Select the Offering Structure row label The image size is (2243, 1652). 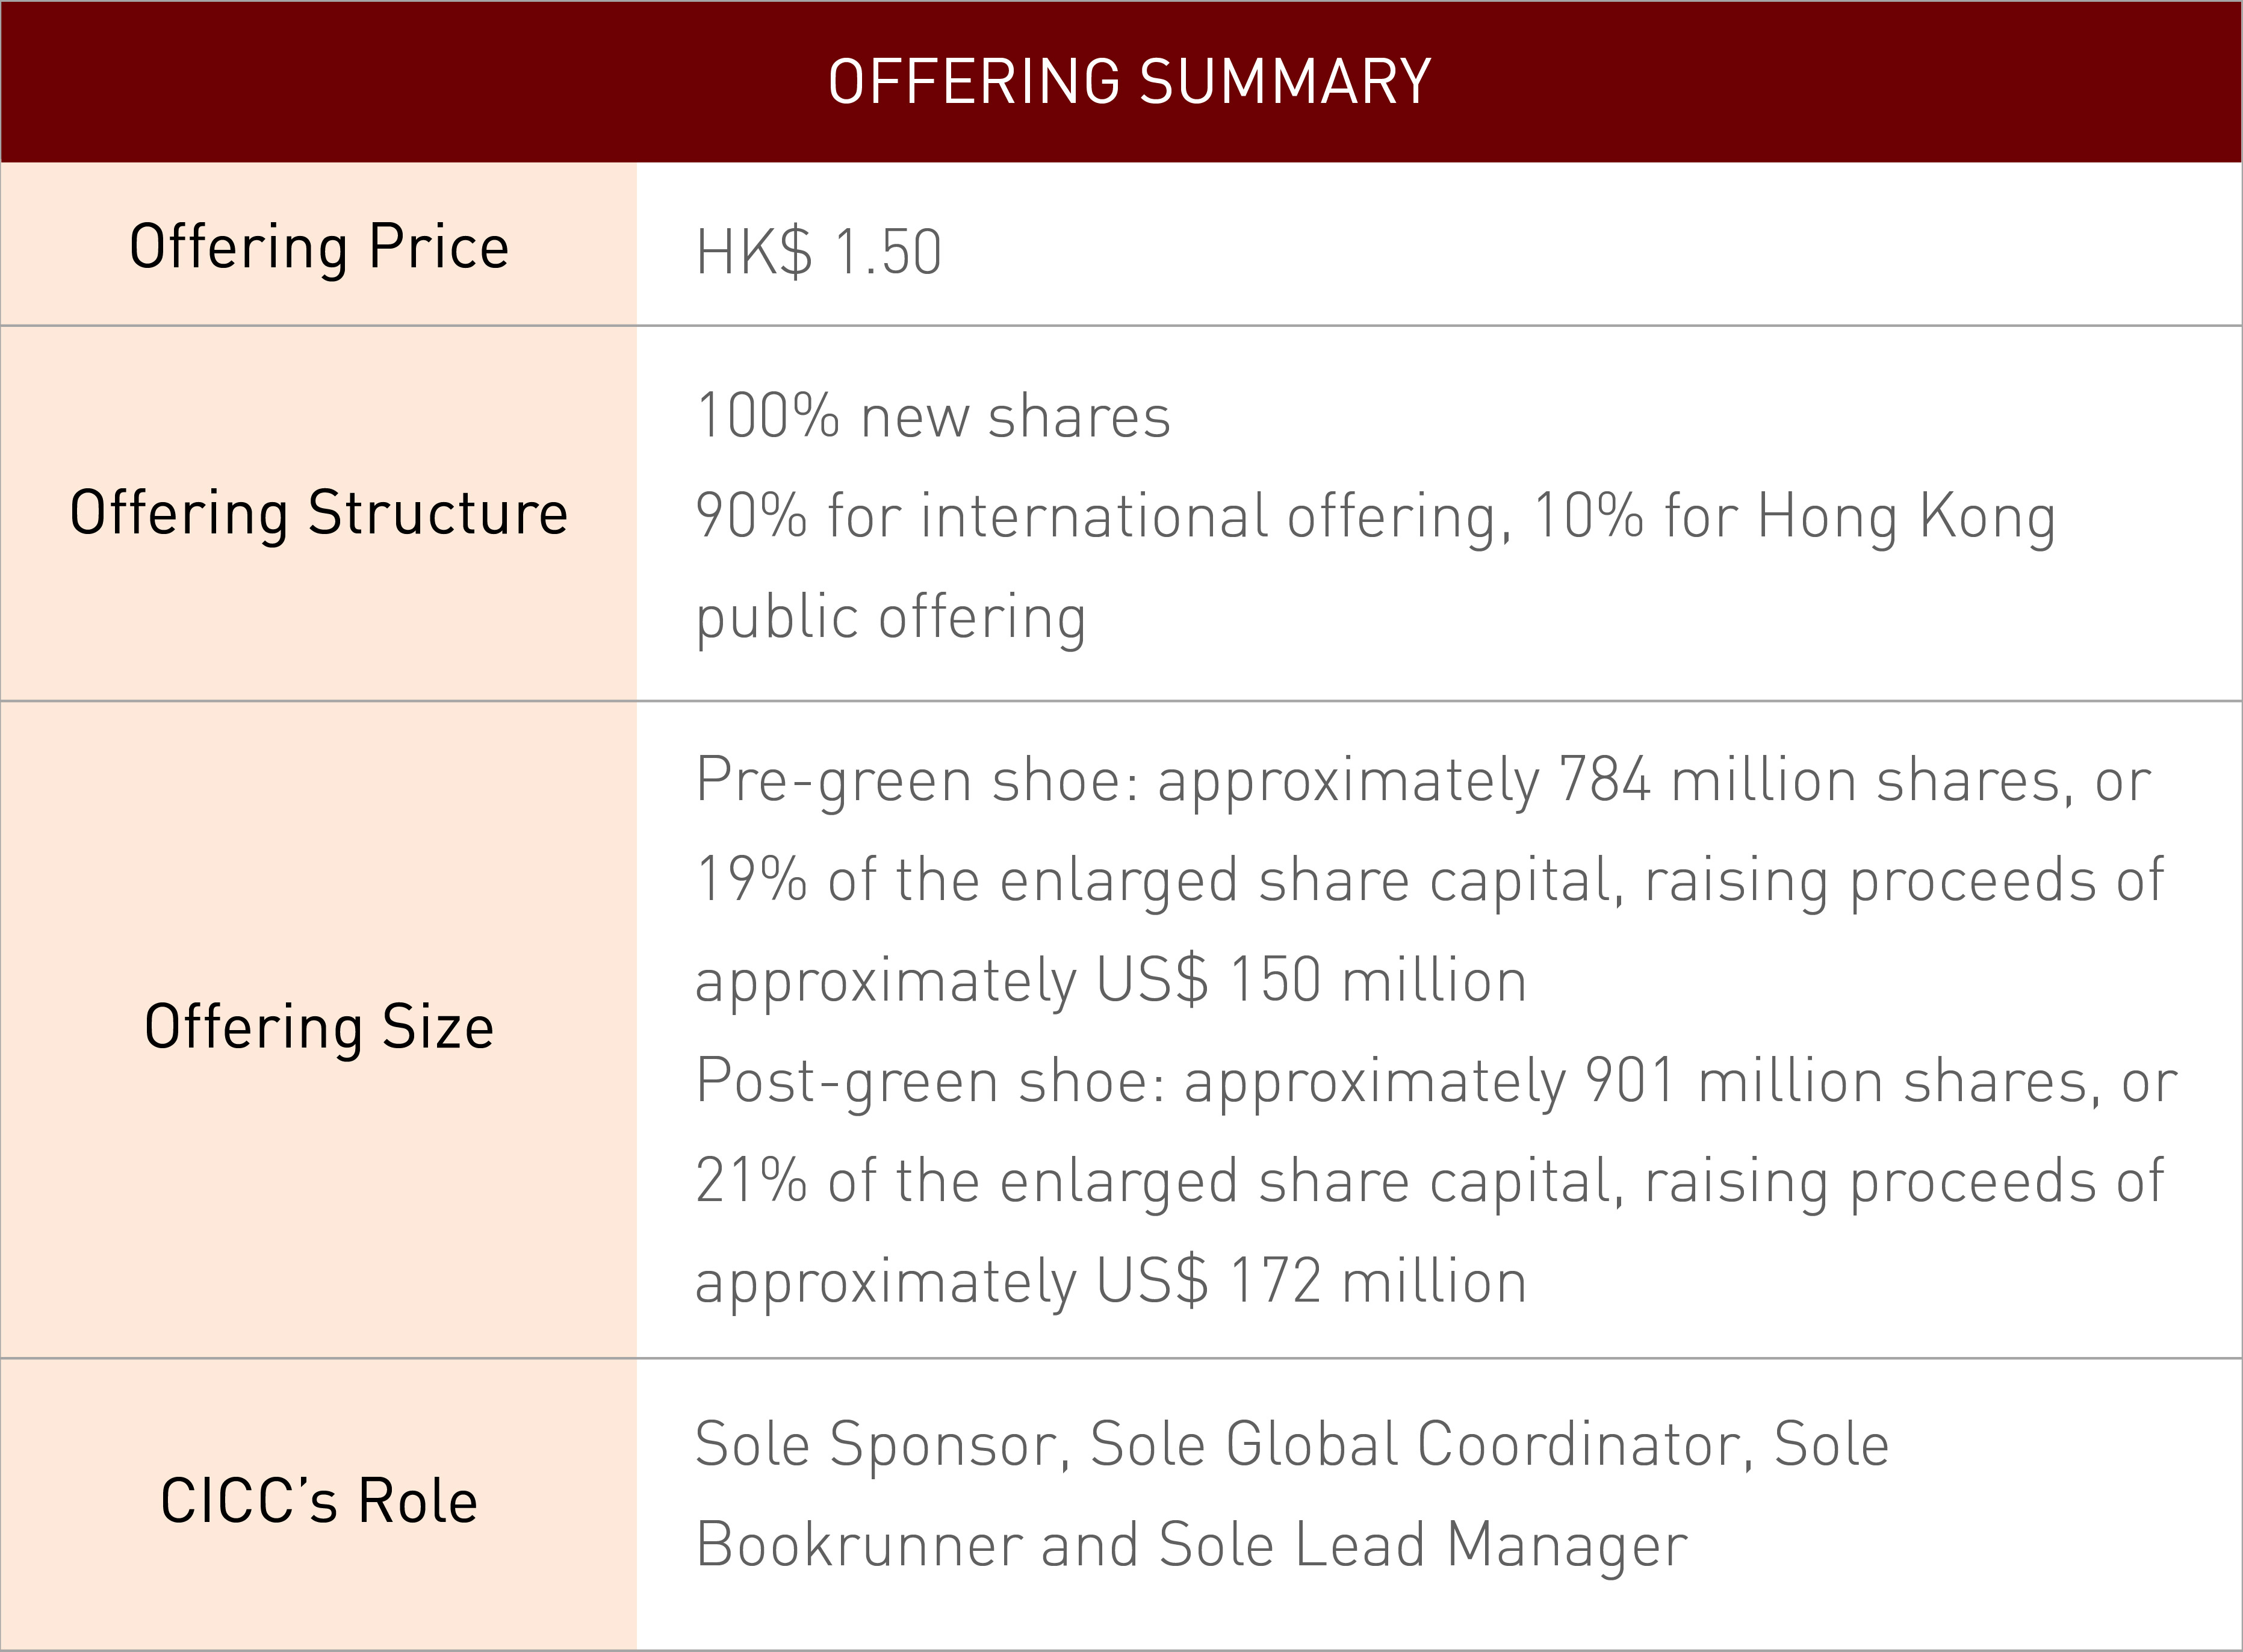(x=319, y=513)
